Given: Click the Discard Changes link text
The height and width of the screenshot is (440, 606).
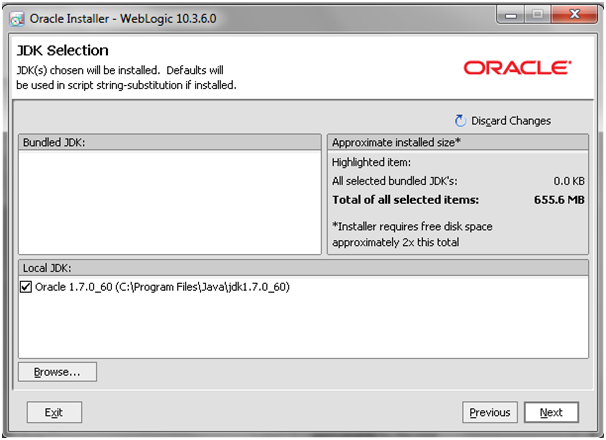Looking at the screenshot, I should [511, 121].
